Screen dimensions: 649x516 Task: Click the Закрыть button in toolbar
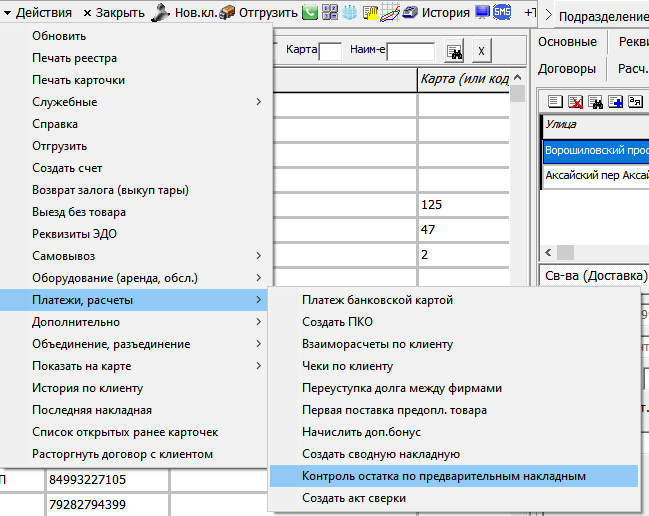(113, 13)
